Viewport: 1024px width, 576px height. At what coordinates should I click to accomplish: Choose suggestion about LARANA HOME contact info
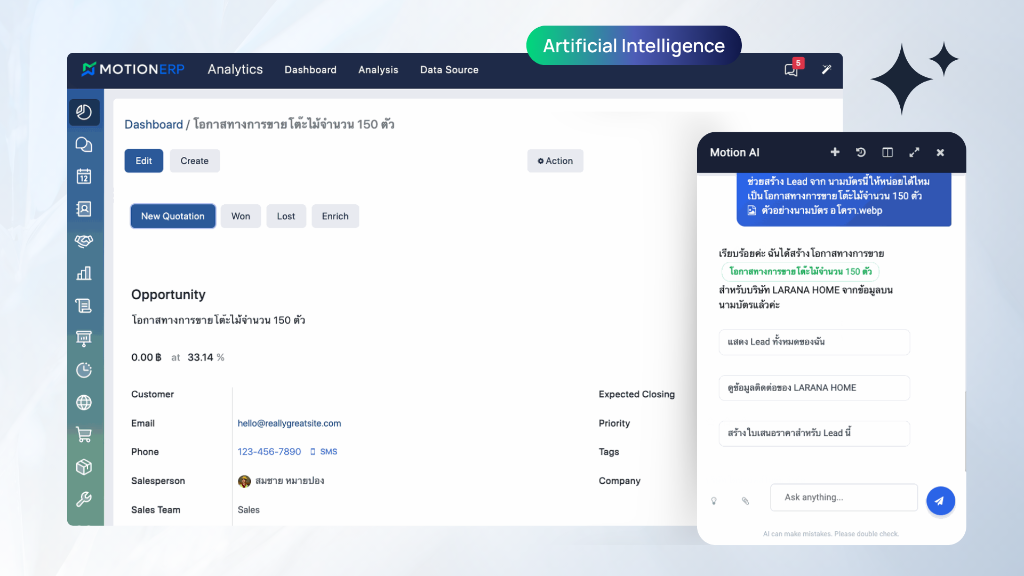pos(814,387)
